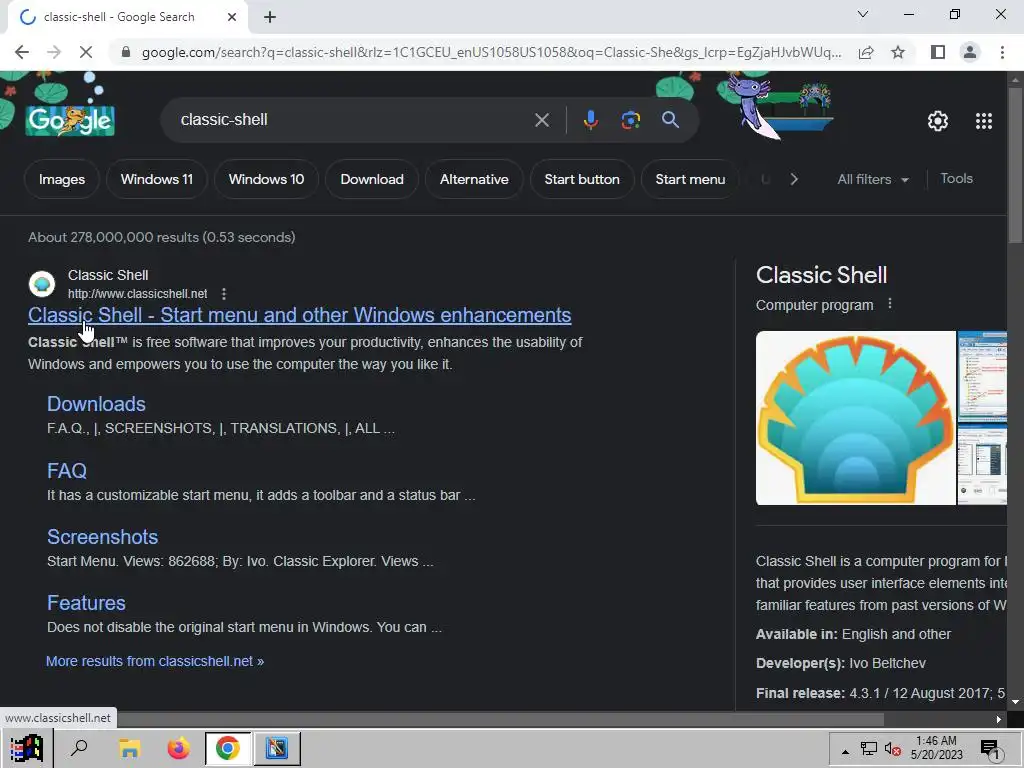This screenshot has width=1024, height=768.
Task: Open the last taskbar app icon
Action: (x=277, y=748)
